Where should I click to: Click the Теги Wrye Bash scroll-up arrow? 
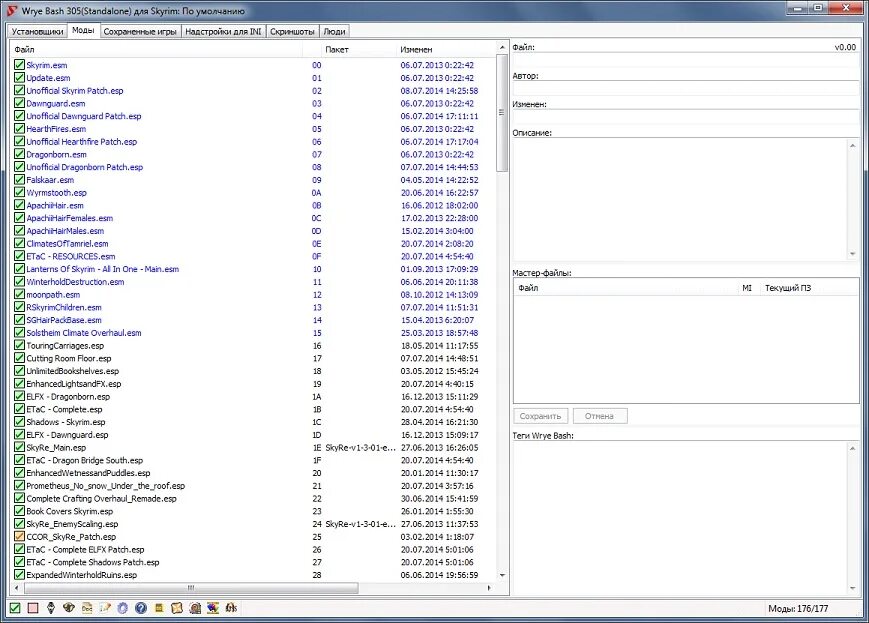[853, 448]
